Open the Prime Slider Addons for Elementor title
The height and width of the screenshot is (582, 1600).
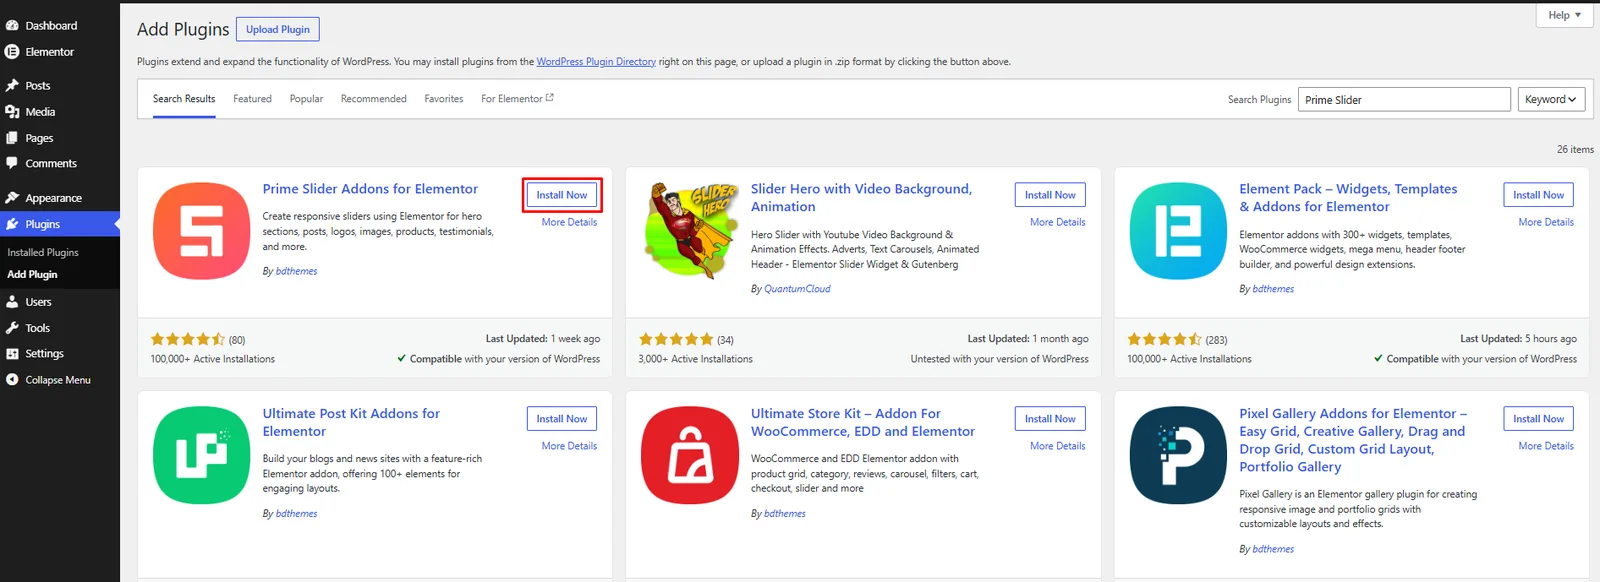tap(370, 189)
